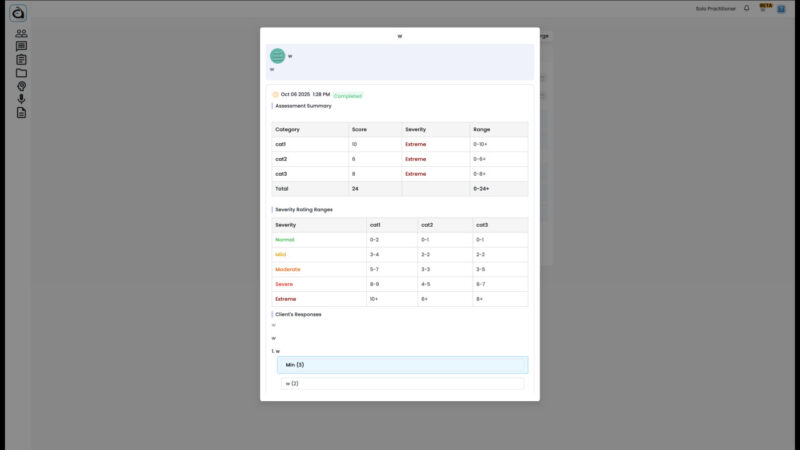The width and height of the screenshot is (800, 450).
Task: Open the blue user profile icon
Action: [x=781, y=9]
